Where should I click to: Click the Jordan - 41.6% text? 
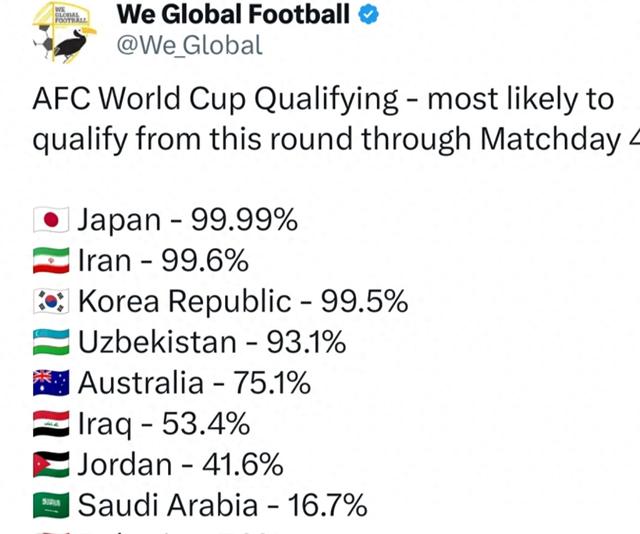[180, 465]
